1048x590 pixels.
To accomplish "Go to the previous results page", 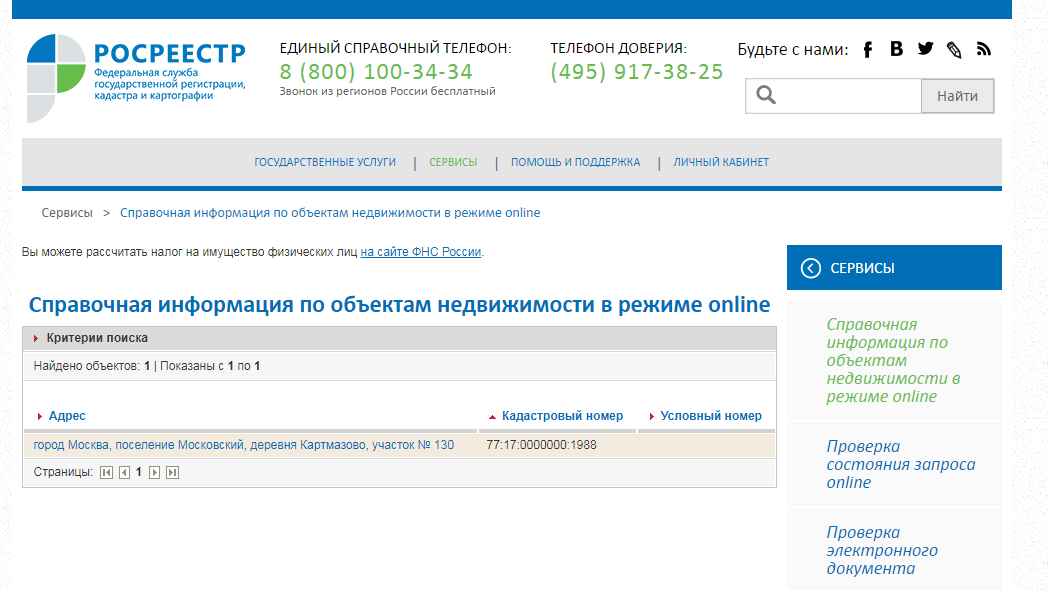I will pyautogui.click(x=124, y=472).
